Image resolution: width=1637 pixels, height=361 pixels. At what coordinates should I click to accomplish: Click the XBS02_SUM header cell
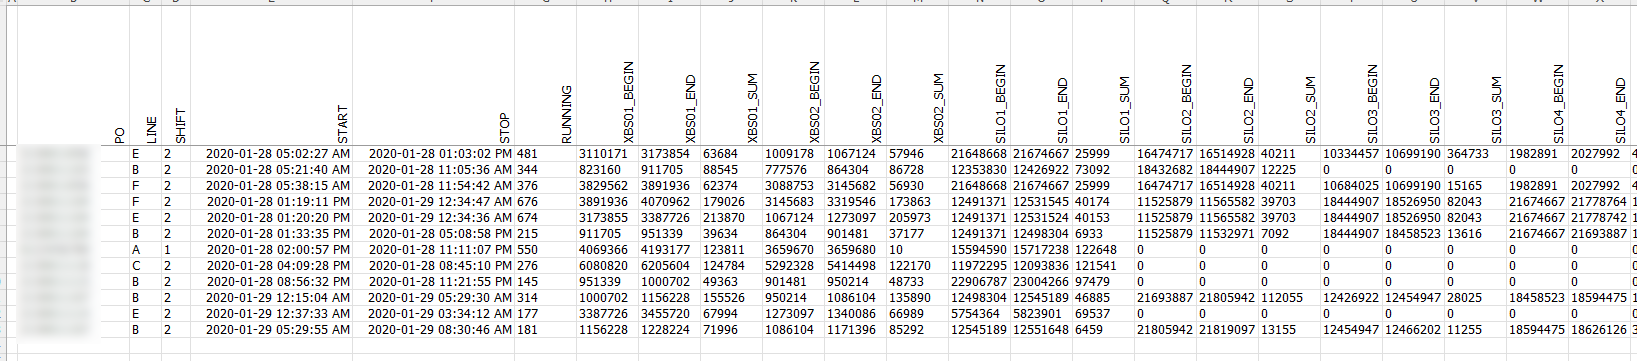click(x=918, y=76)
